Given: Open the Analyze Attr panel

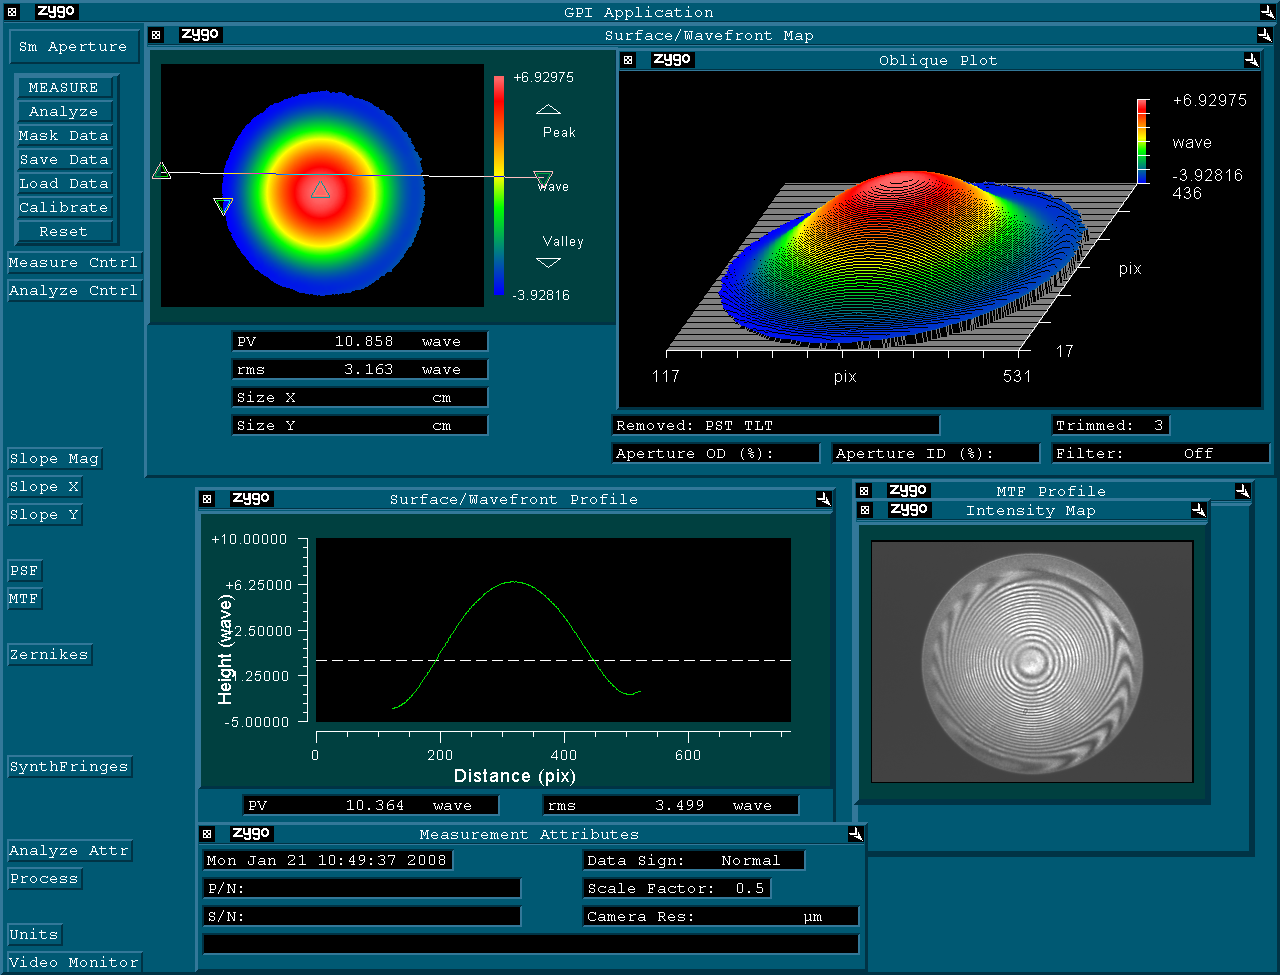Looking at the screenshot, I should [x=69, y=850].
